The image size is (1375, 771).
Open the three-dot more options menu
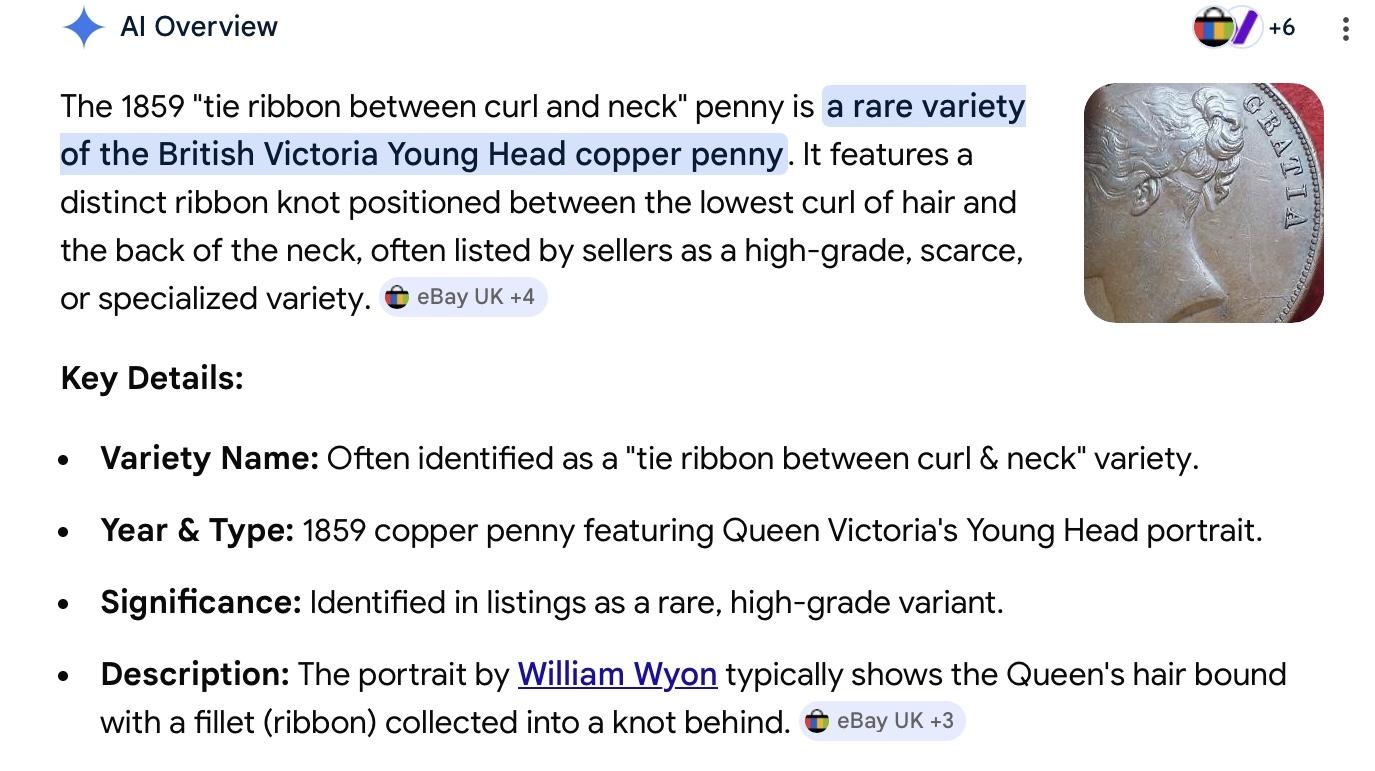pyautogui.click(x=1346, y=29)
